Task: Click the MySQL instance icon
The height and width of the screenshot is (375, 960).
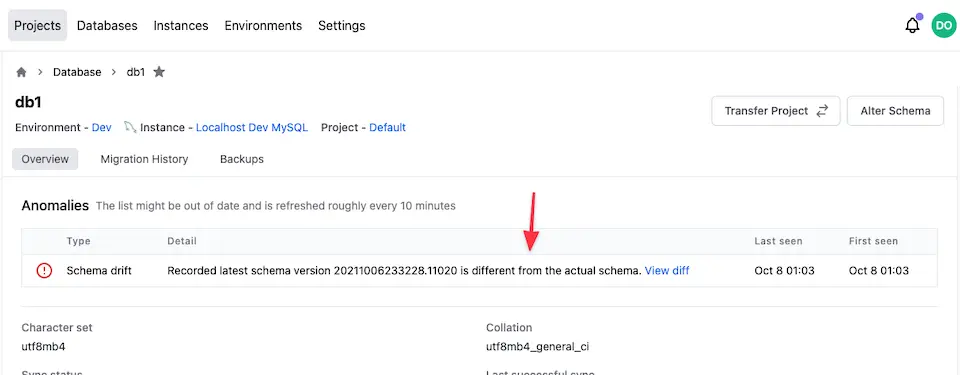Action: [130, 127]
